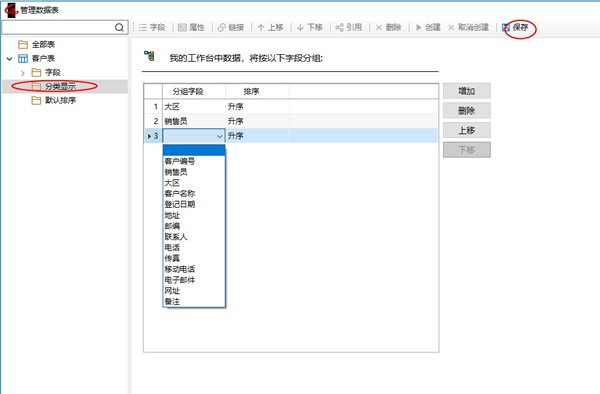Open the 字段 toolbar item
Screen dimensions: 600x394
coord(152,27)
